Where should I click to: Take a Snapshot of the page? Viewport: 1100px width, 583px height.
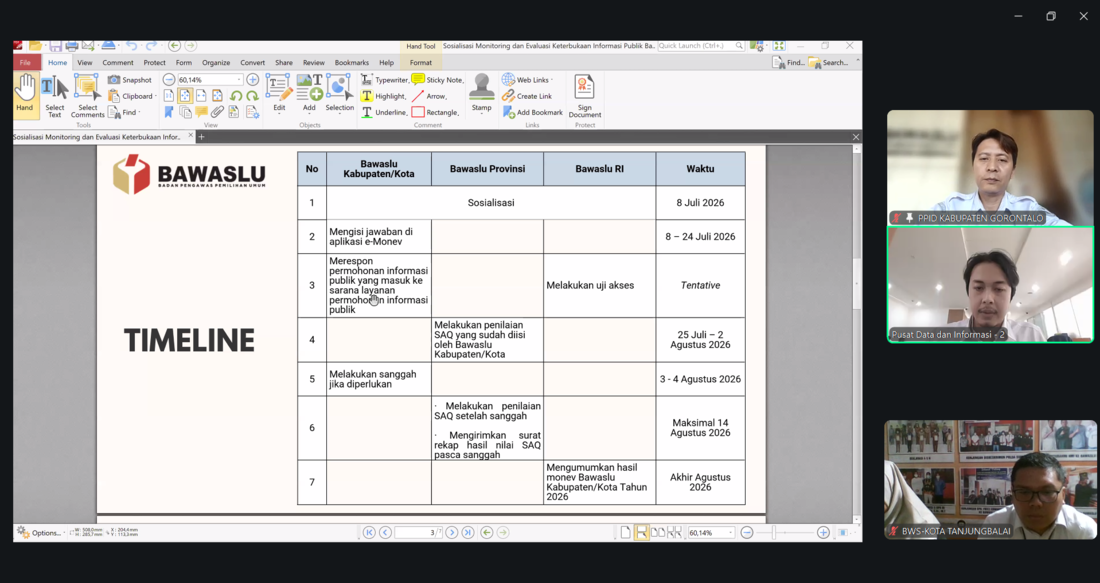130,80
